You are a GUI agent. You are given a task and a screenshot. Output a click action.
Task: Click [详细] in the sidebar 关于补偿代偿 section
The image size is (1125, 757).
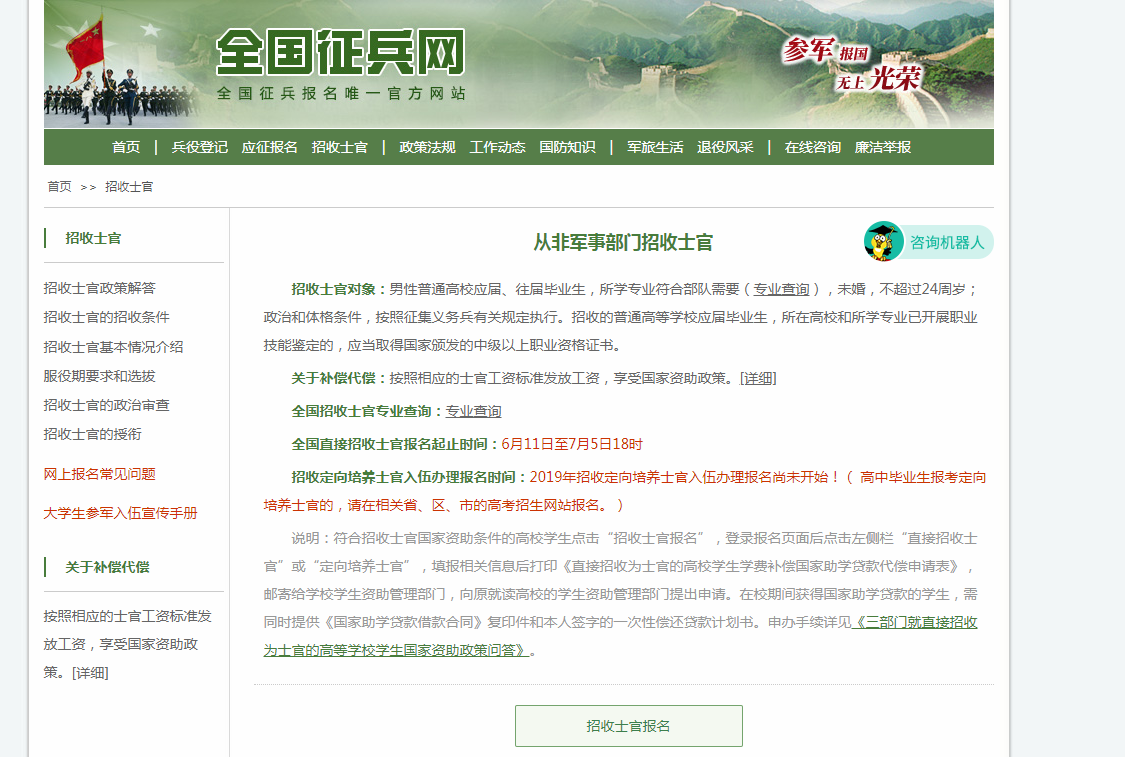click(x=90, y=672)
